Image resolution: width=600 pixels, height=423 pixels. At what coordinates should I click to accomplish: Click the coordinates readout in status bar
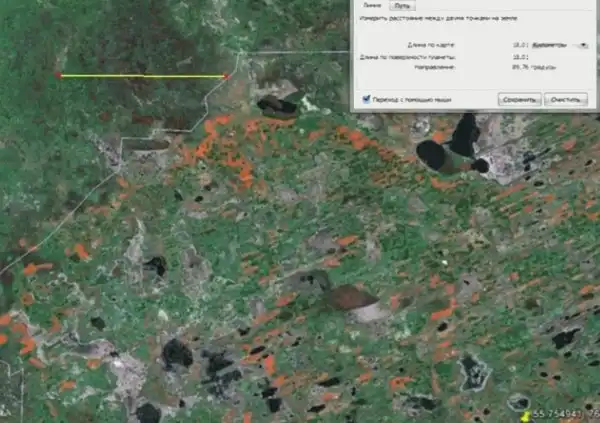565,412
